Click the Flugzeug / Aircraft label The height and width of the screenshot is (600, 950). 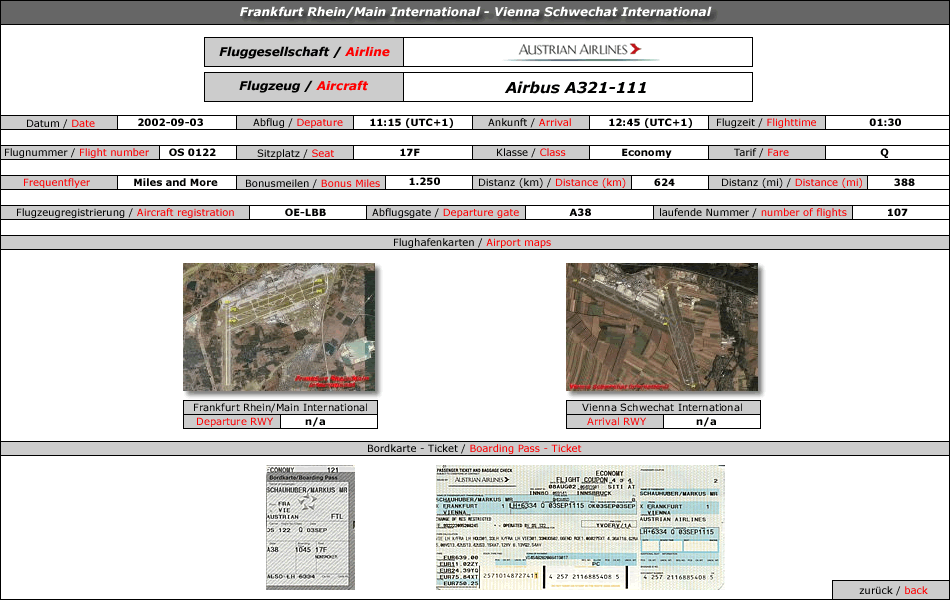(304, 86)
